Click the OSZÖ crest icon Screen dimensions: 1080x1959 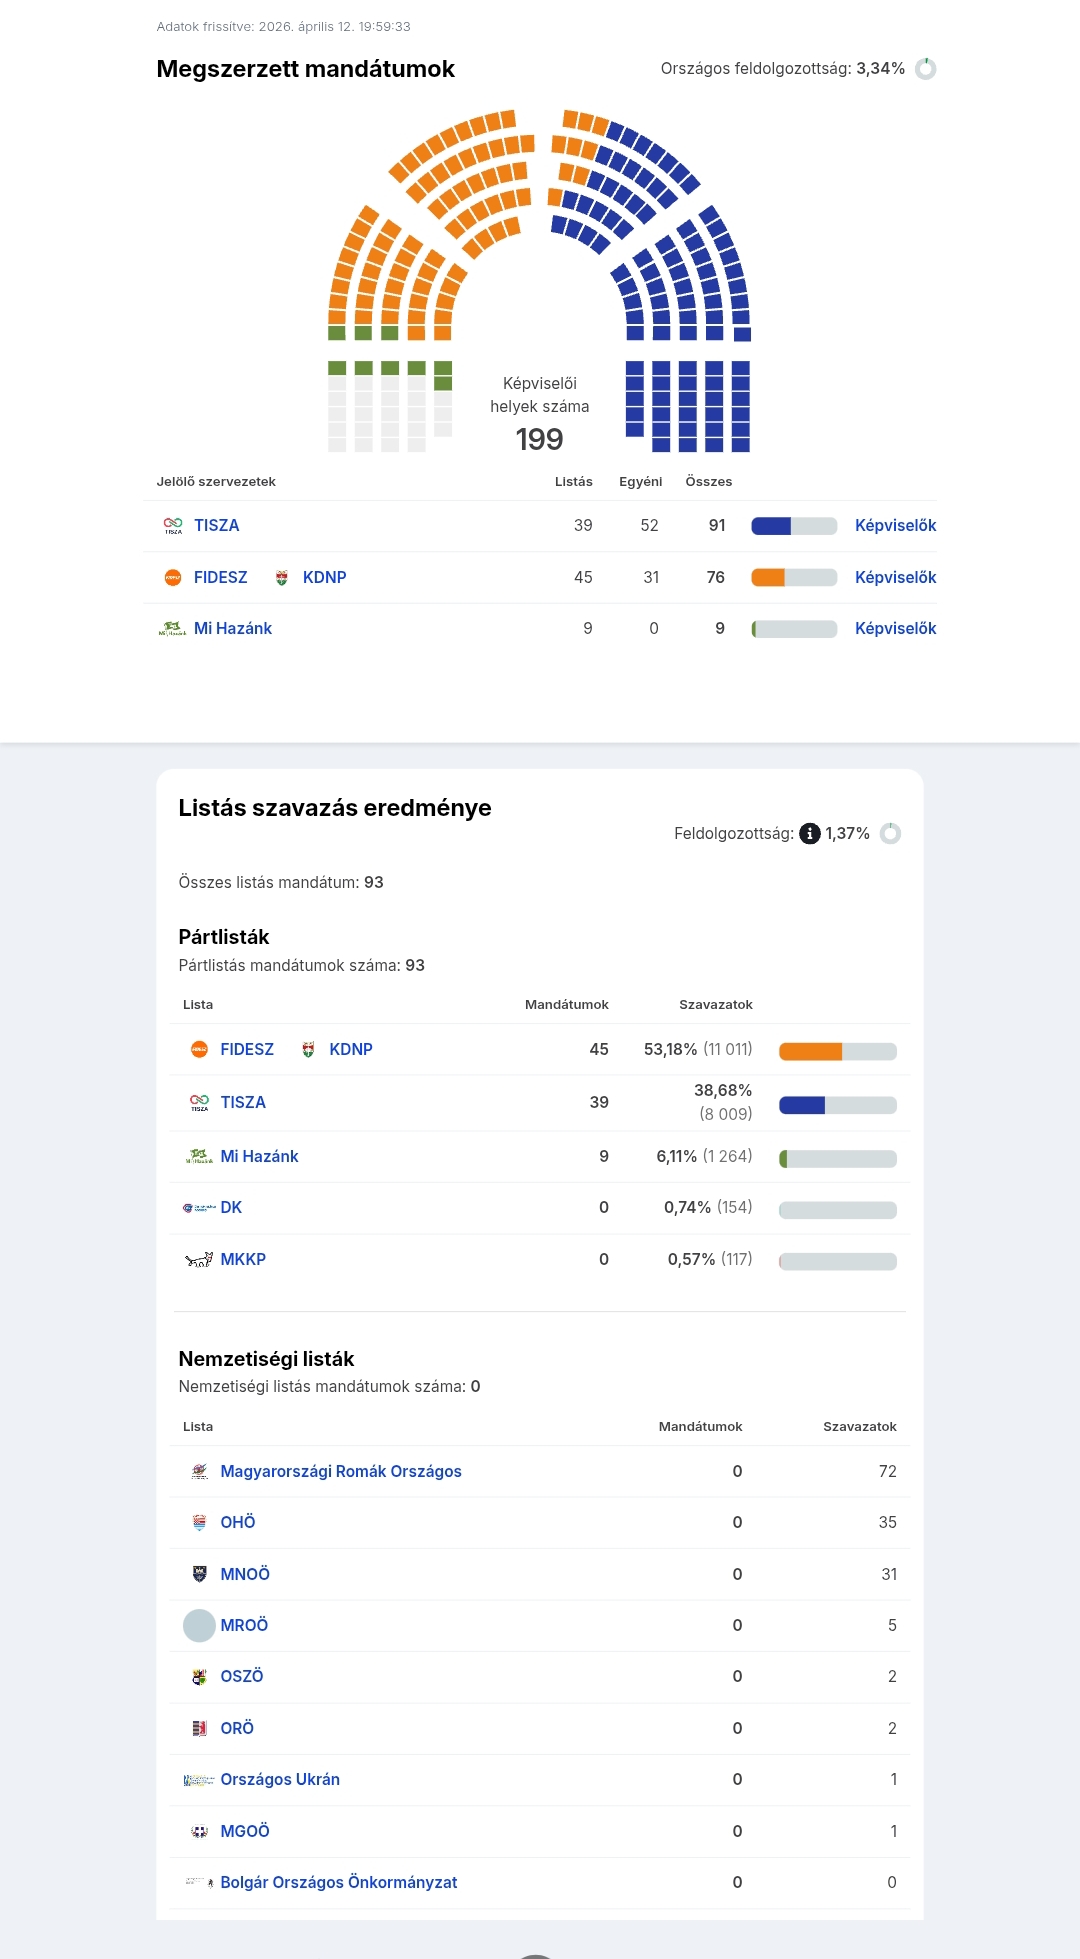tap(199, 1677)
